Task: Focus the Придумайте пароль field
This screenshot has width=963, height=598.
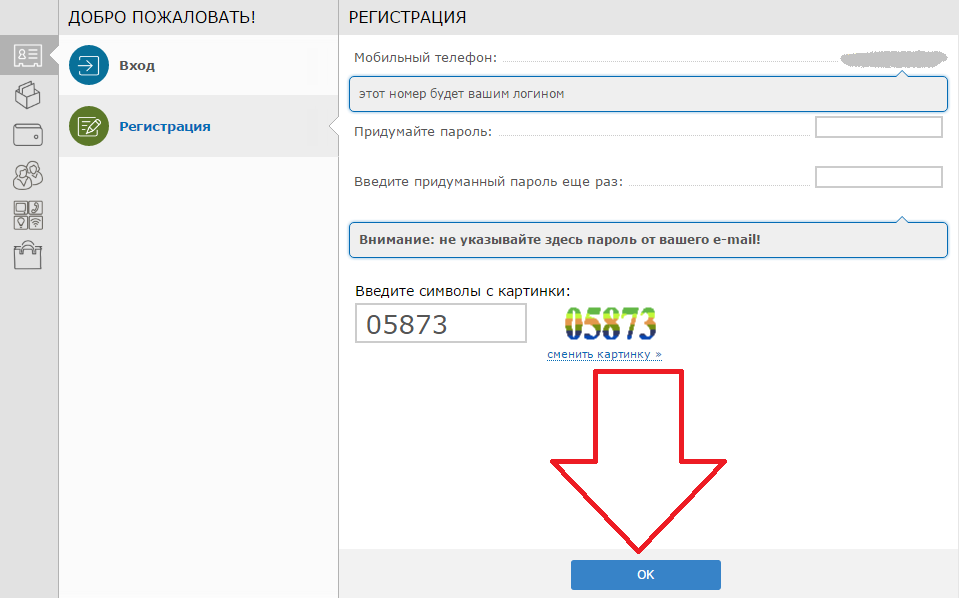Action: click(879, 127)
